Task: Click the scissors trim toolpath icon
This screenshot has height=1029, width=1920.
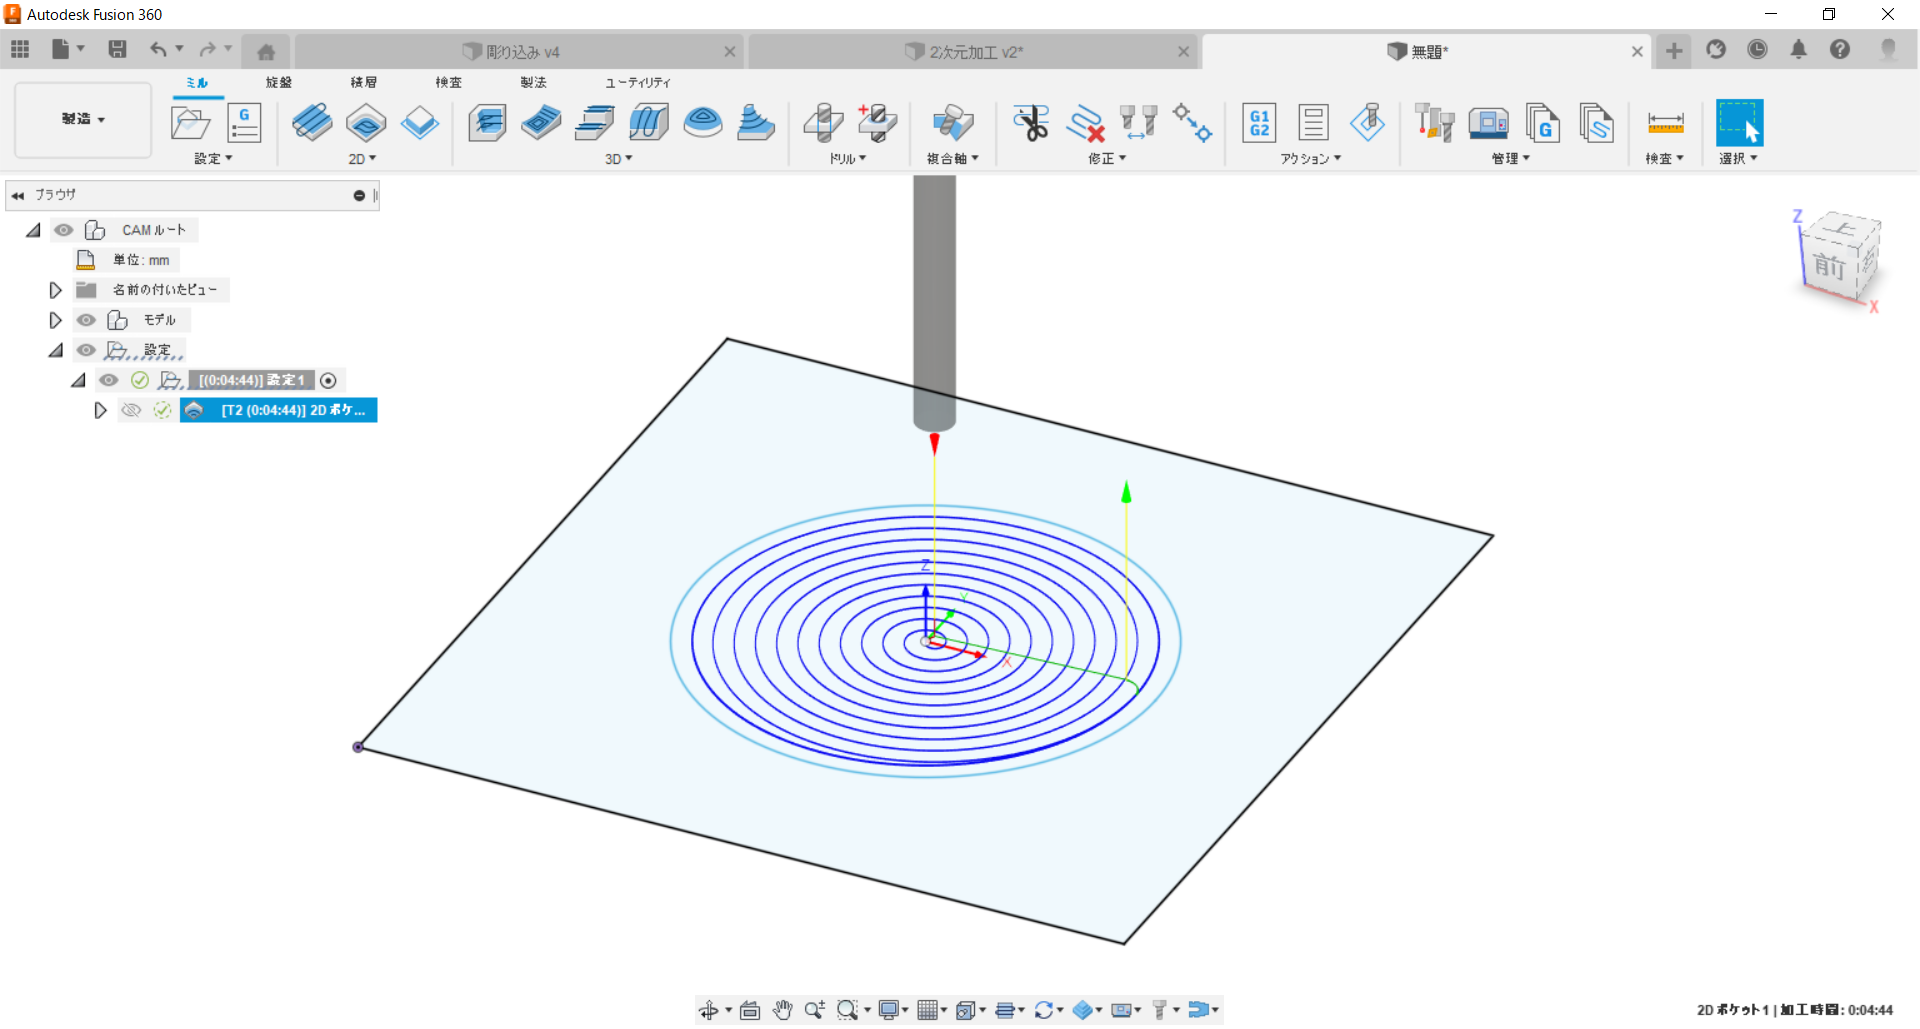Action: tap(1030, 123)
